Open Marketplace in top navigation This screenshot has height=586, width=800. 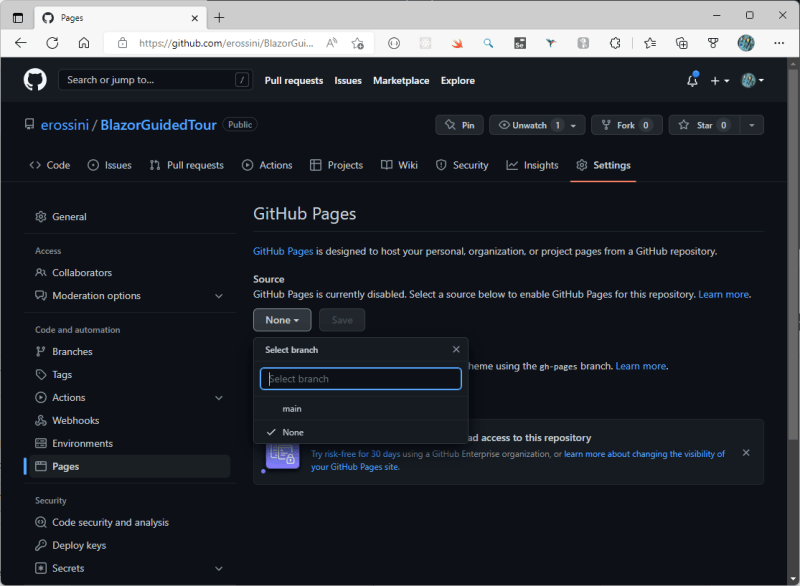click(401, 81)
